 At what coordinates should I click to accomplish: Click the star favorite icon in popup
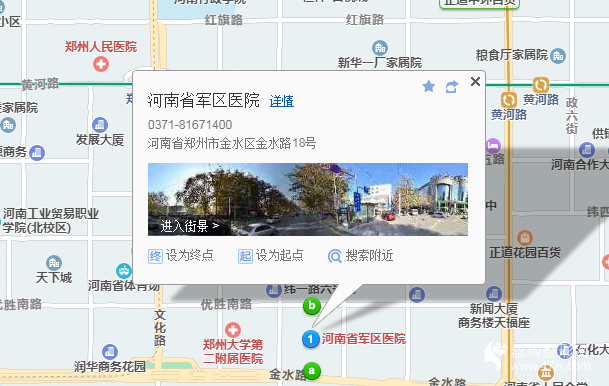point(428,86)
